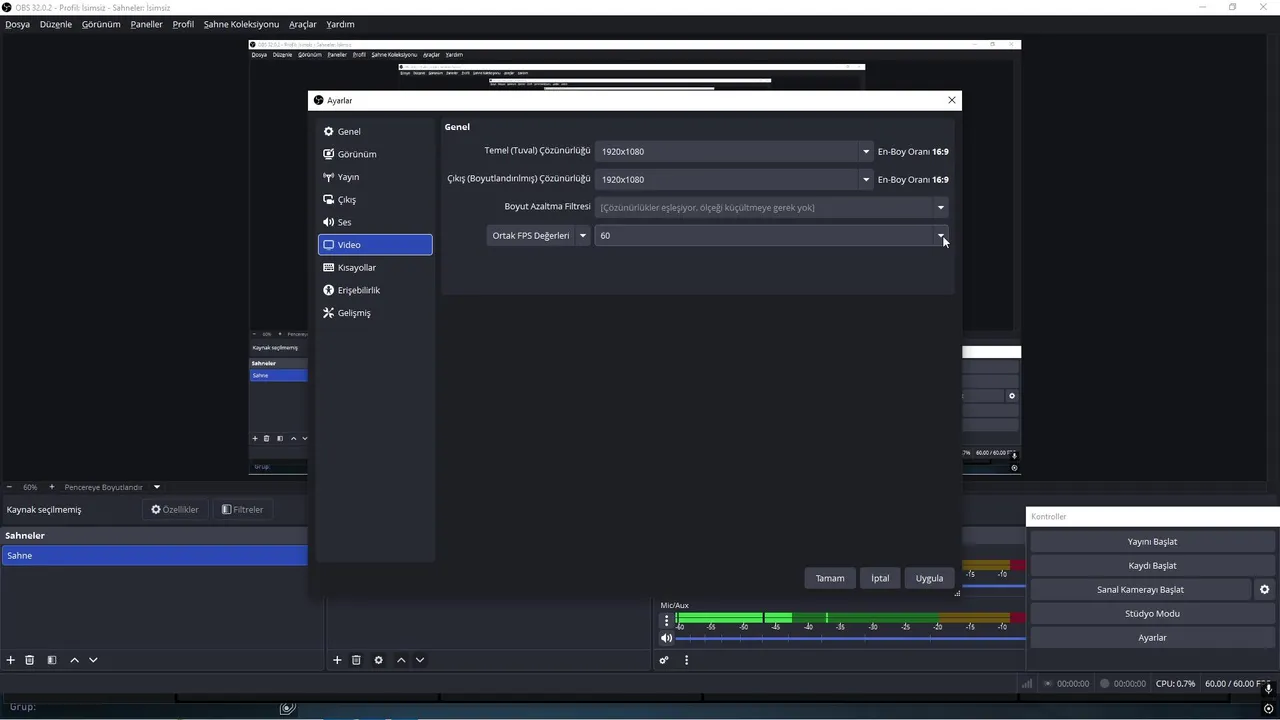Switch to Çıkış settings category
The width and height of the screenshot is (1280, 720).
[x=375, y=200]
